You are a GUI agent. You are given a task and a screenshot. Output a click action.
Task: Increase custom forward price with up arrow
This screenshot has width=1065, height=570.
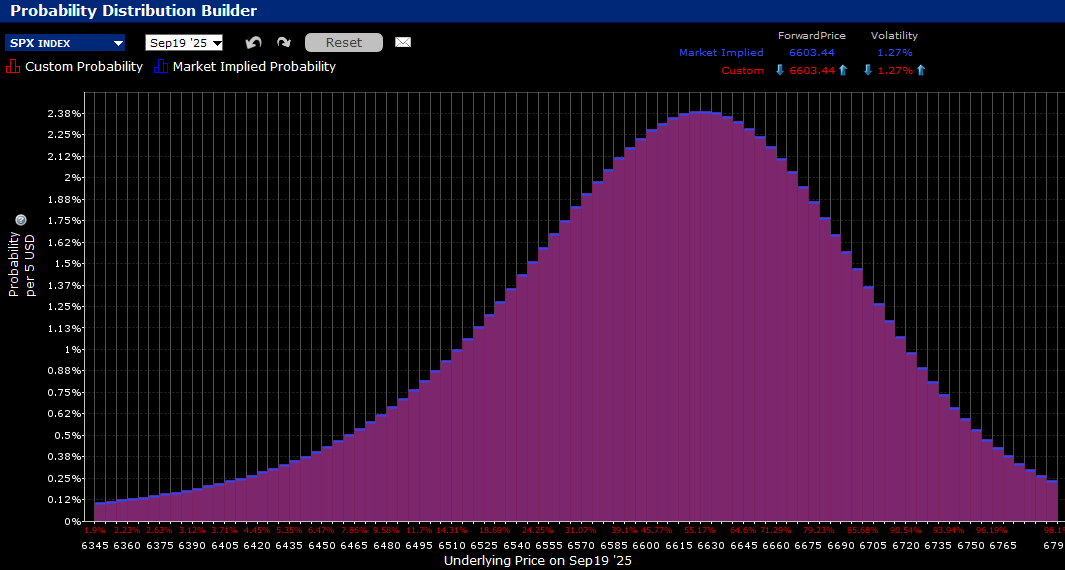coord(843,70)
